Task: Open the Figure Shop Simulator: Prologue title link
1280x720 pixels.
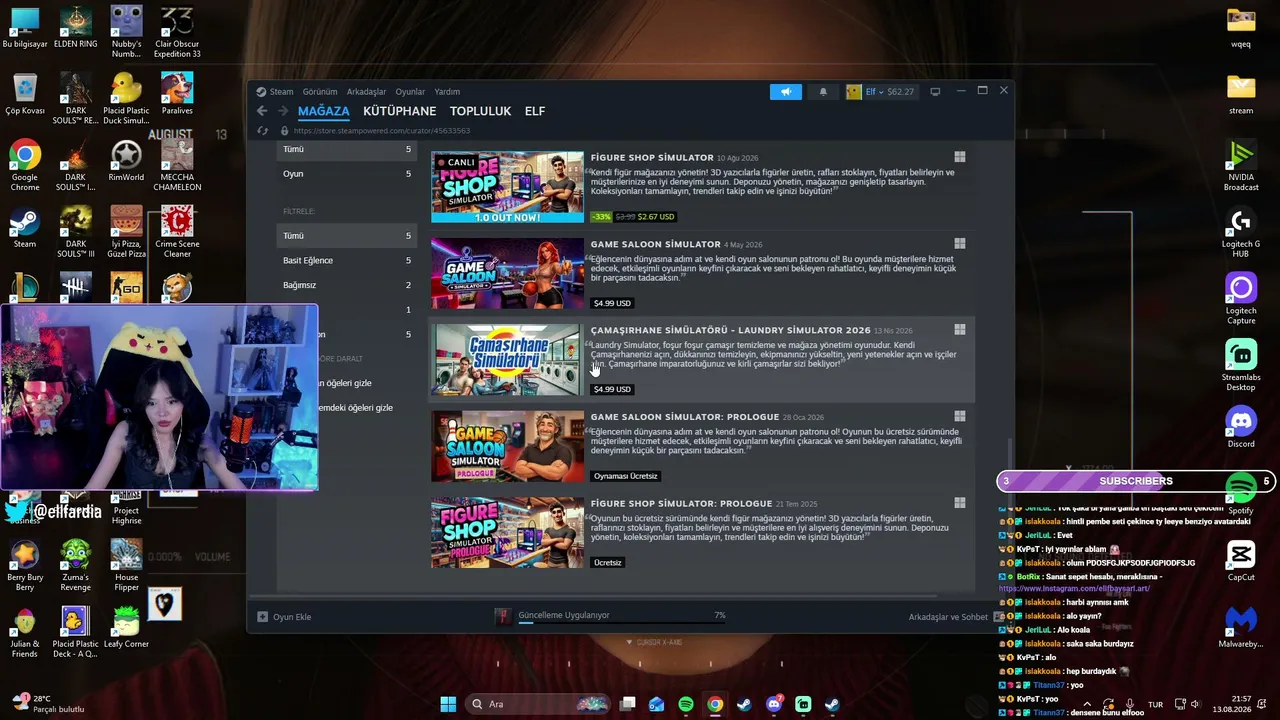Action: click(x=681, y=503)
